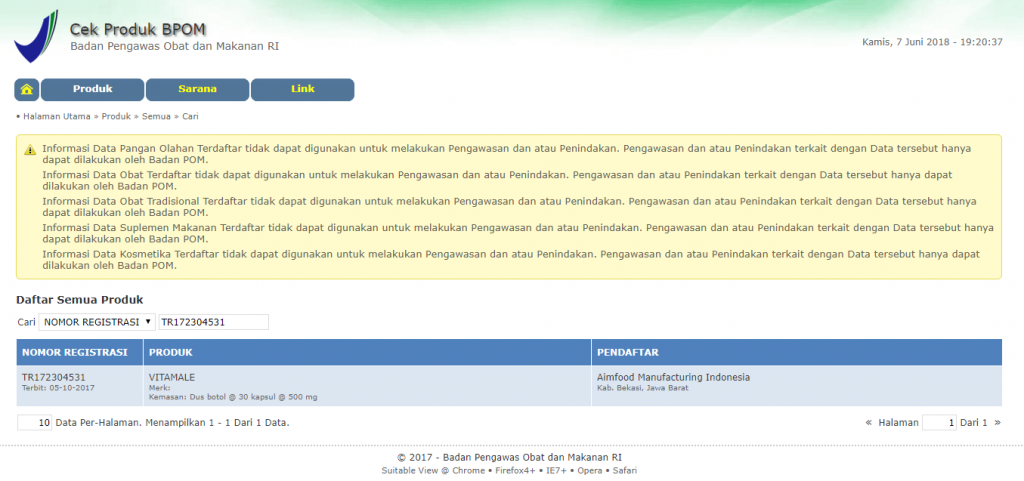Click the Halaman page number field
Image resolution: width=1024 pixels, height=481 pixels.
click(x=939, y=423)
